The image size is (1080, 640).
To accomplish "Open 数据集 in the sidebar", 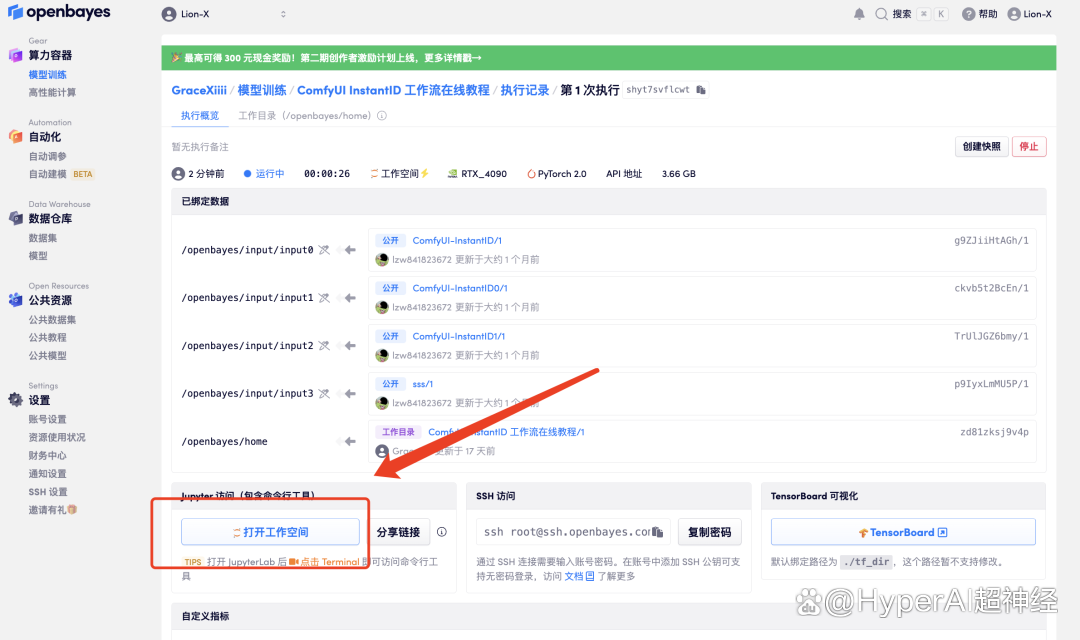I will tap(43, 238).
